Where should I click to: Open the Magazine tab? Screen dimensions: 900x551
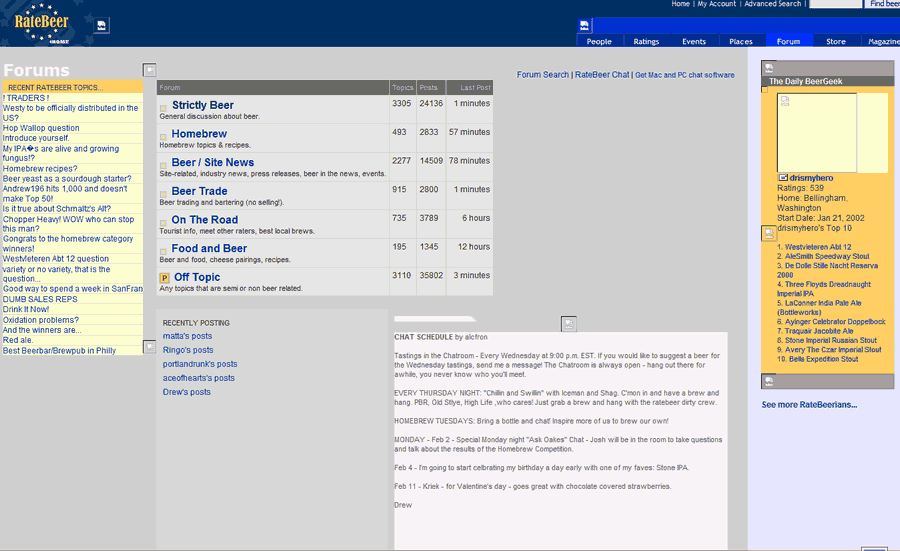(883, 41)
